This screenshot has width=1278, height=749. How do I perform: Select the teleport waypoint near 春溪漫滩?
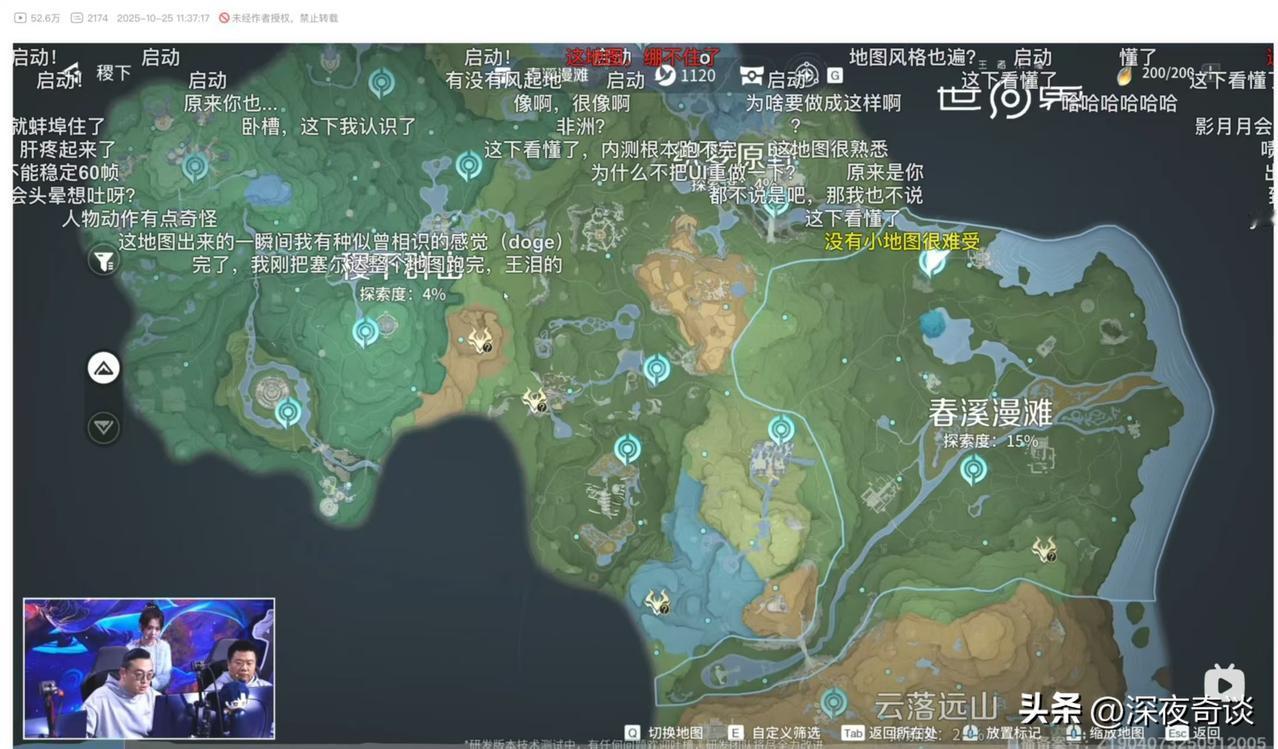[x=975, y=467]
